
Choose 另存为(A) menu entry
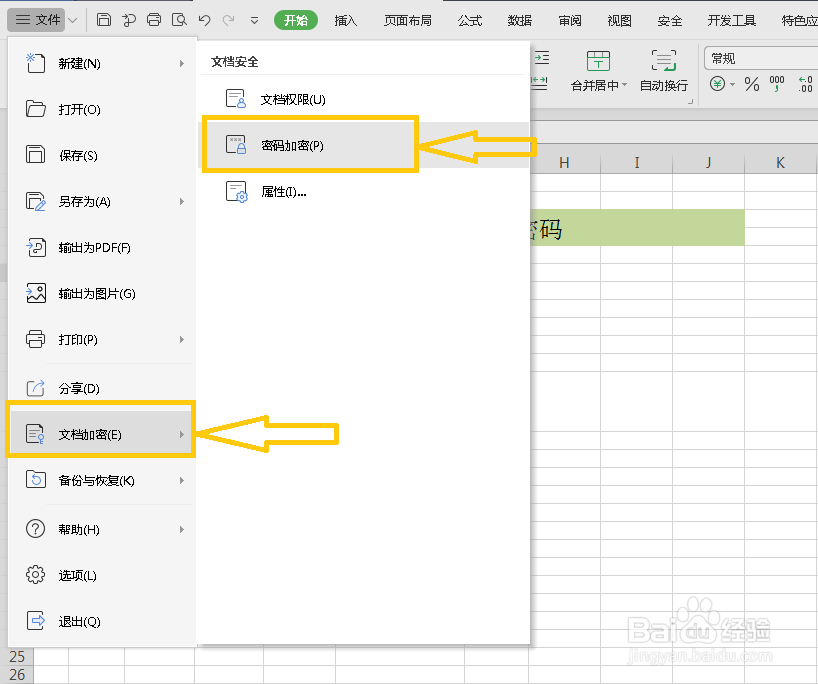click(x=102, y=201)
